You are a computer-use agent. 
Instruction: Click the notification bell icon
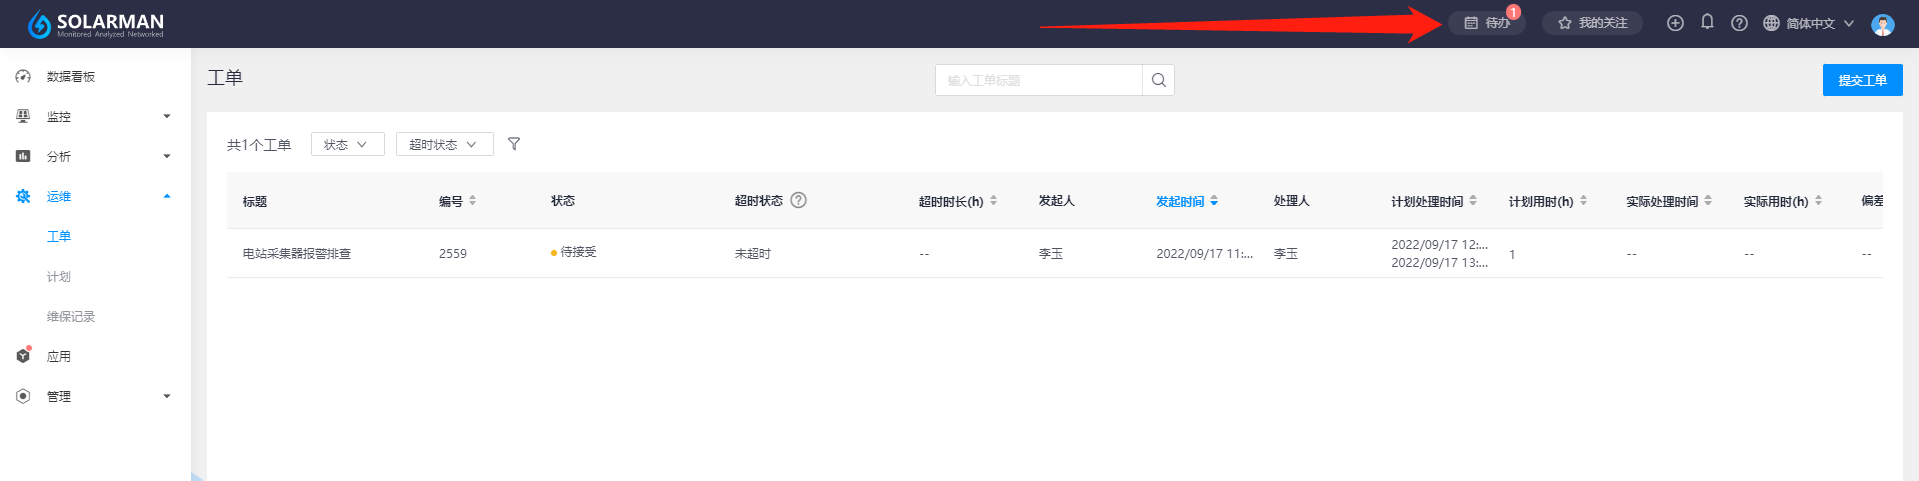click(x=1707, y=22)
